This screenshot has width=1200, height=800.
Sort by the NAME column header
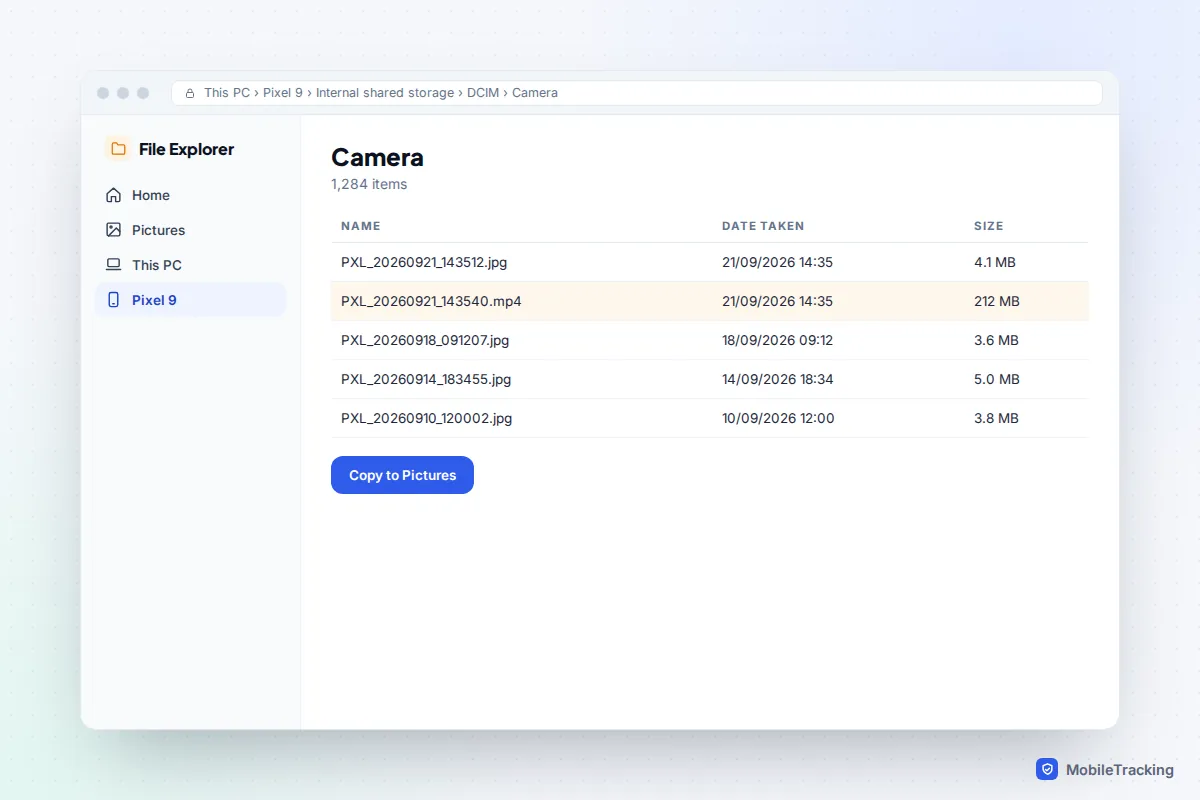click(x=361, y=226)
